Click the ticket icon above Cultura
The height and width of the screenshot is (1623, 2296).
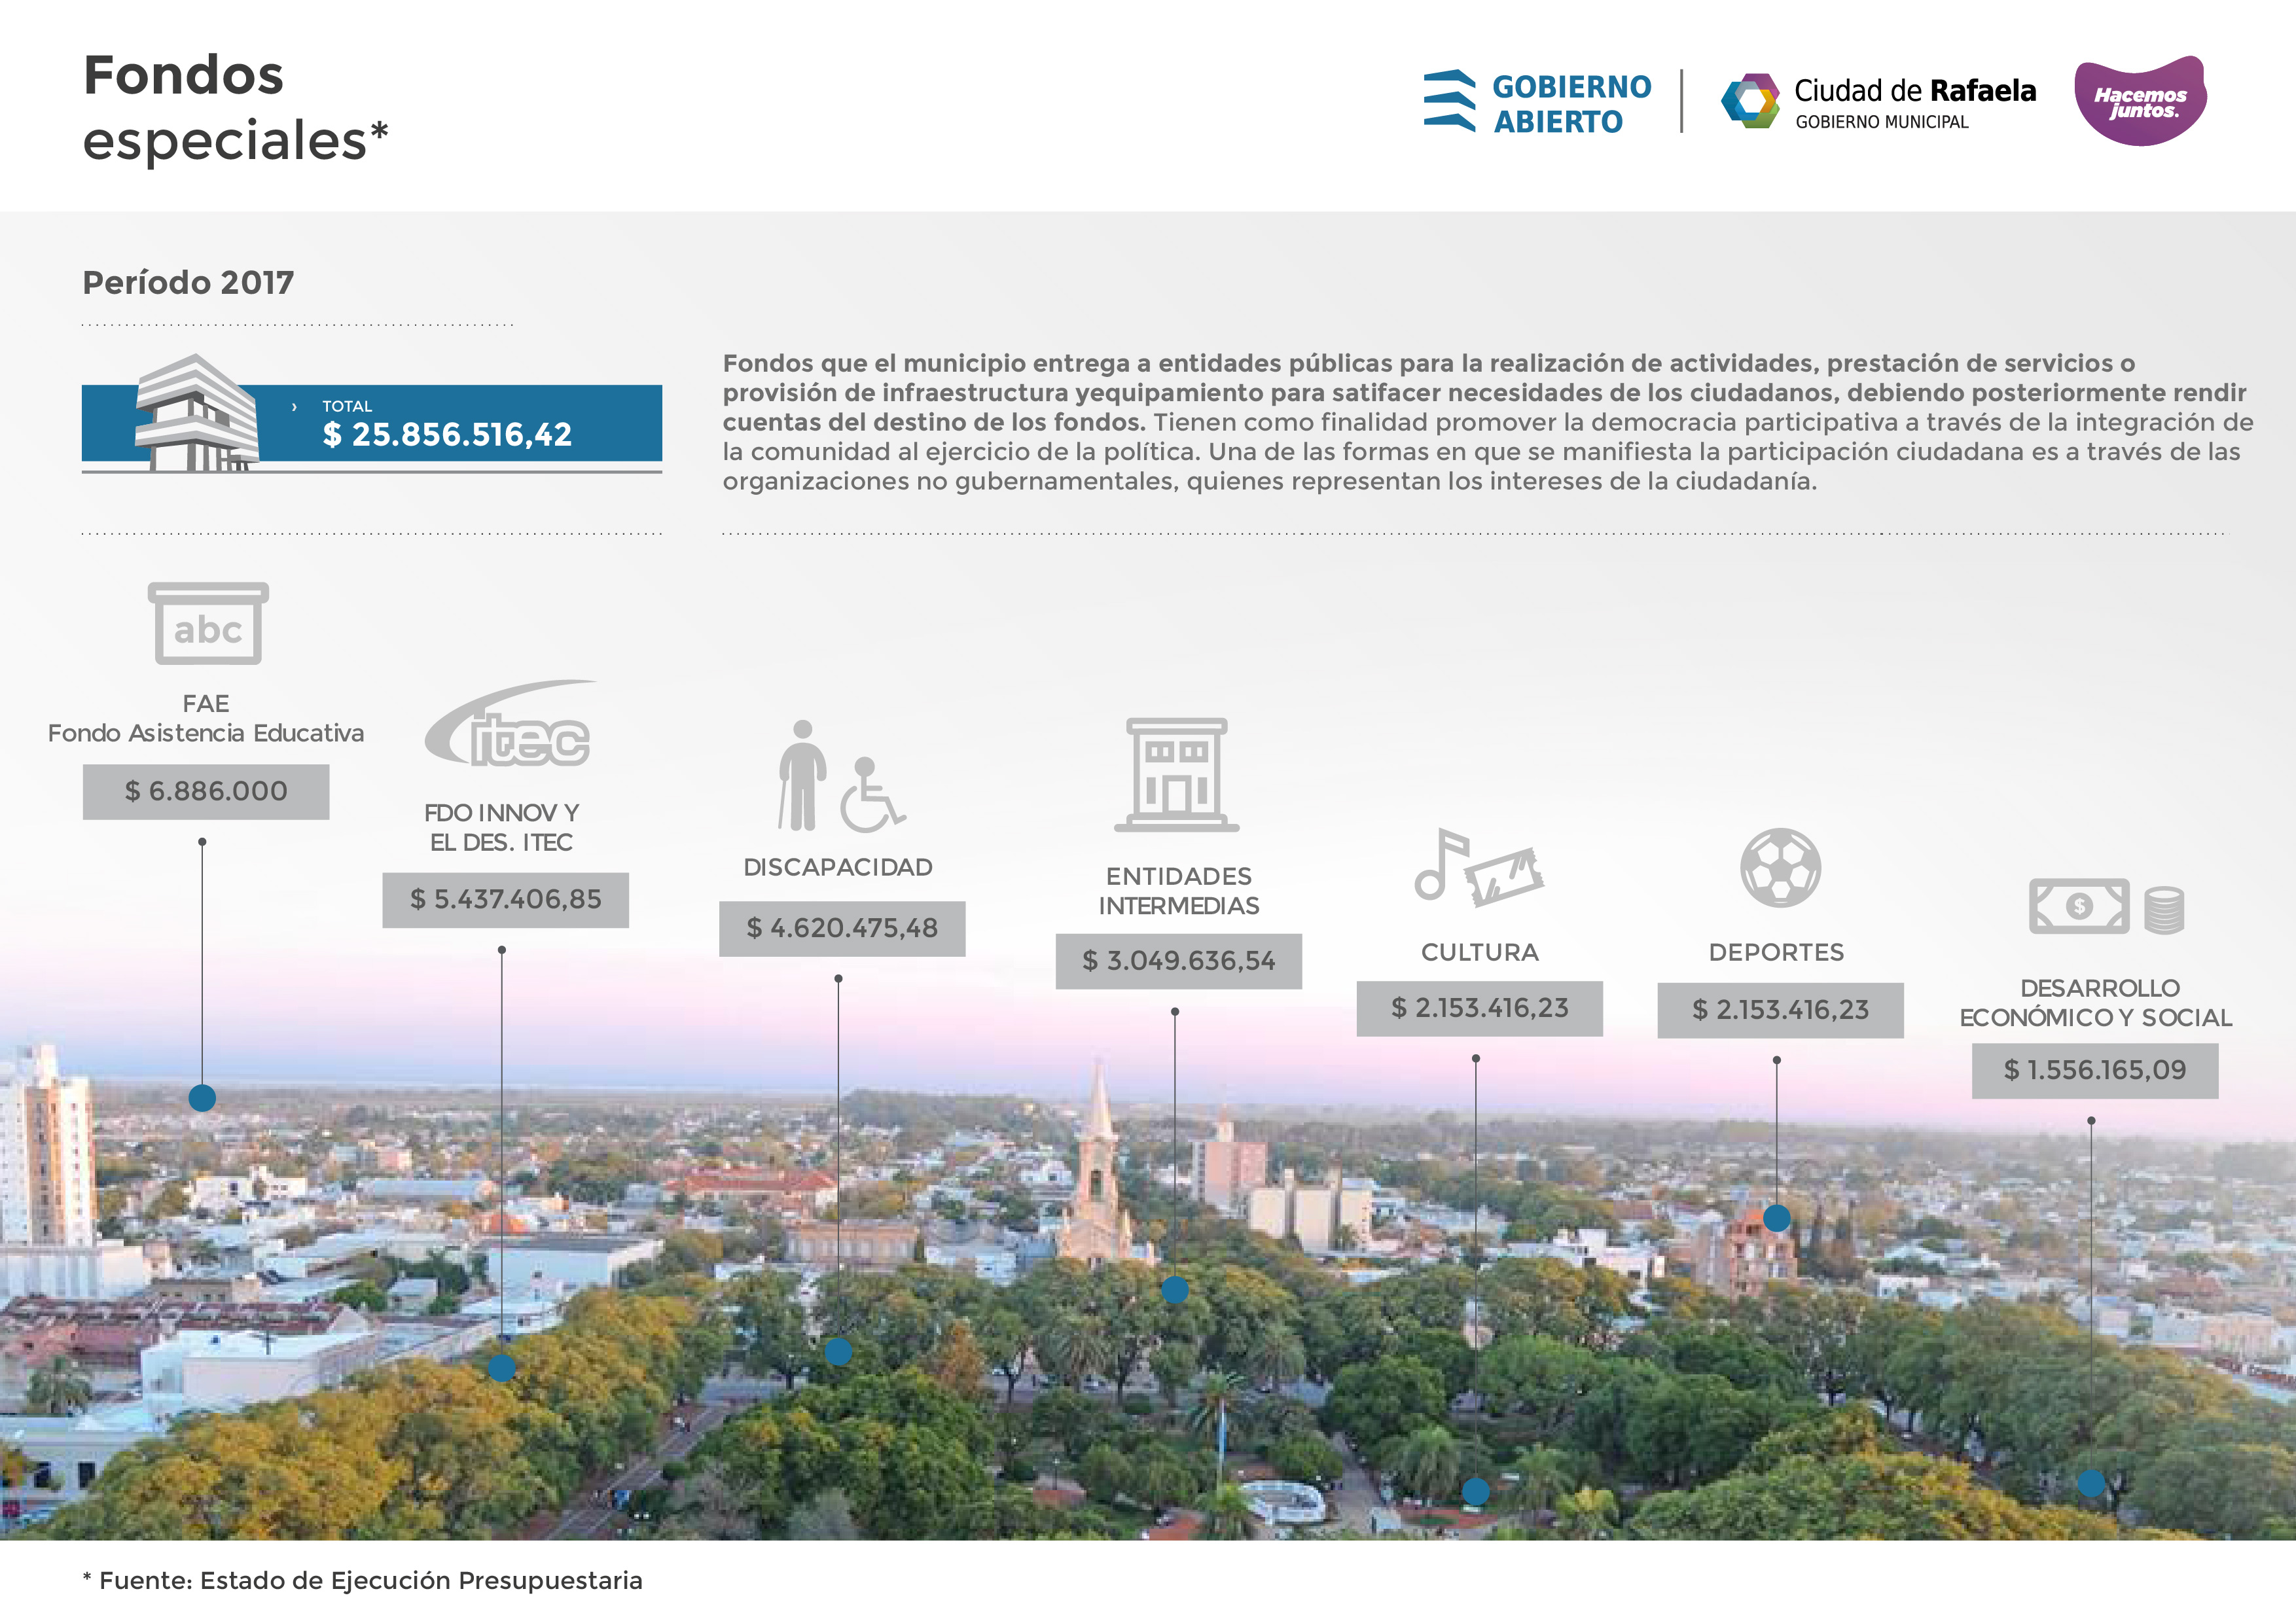pos(1505,877)
